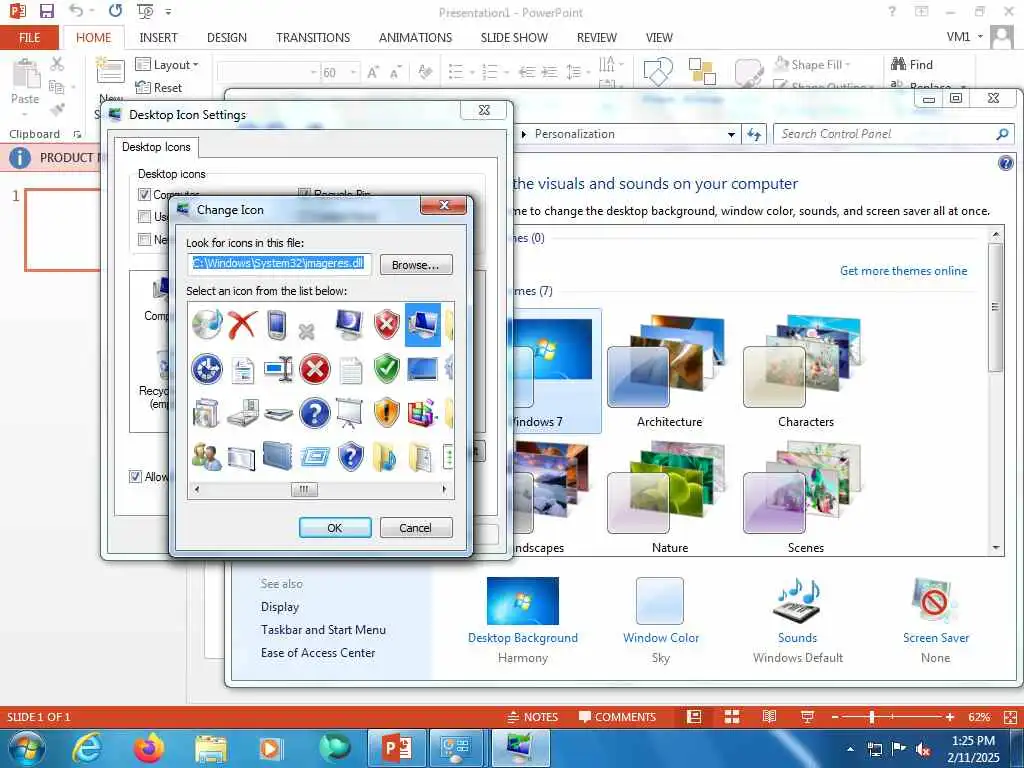Click Sounds icon in Personalization window
The width and height of the screenshot is (1024, 768).
pos(797,601)
